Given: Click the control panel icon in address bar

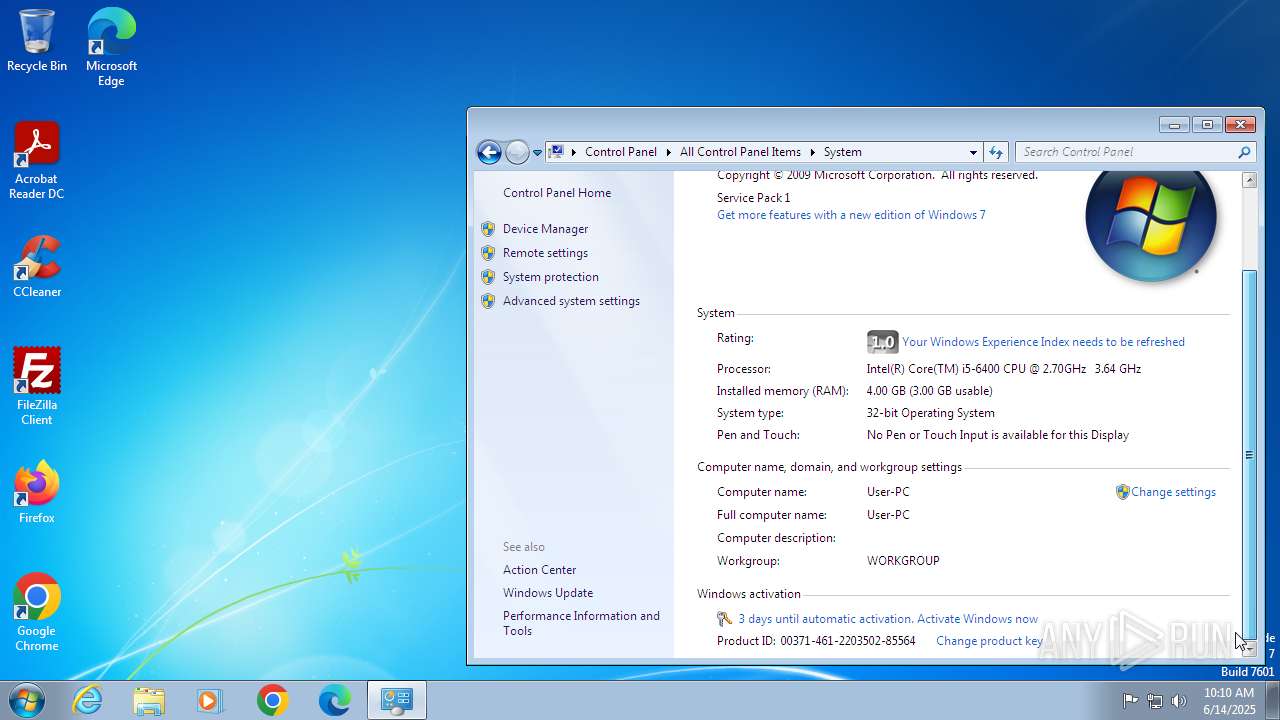Looking at the screenshot, I should 557,152.
